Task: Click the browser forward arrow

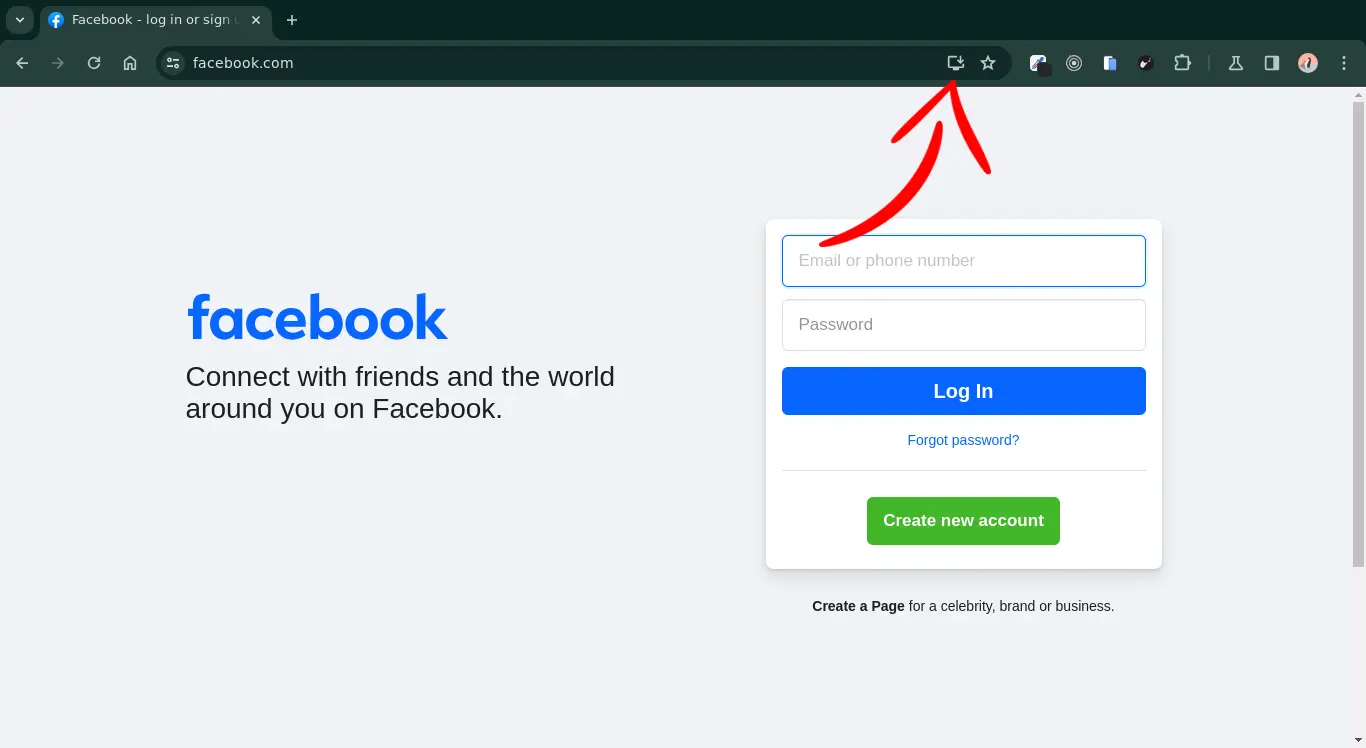Action: [58, 63]
